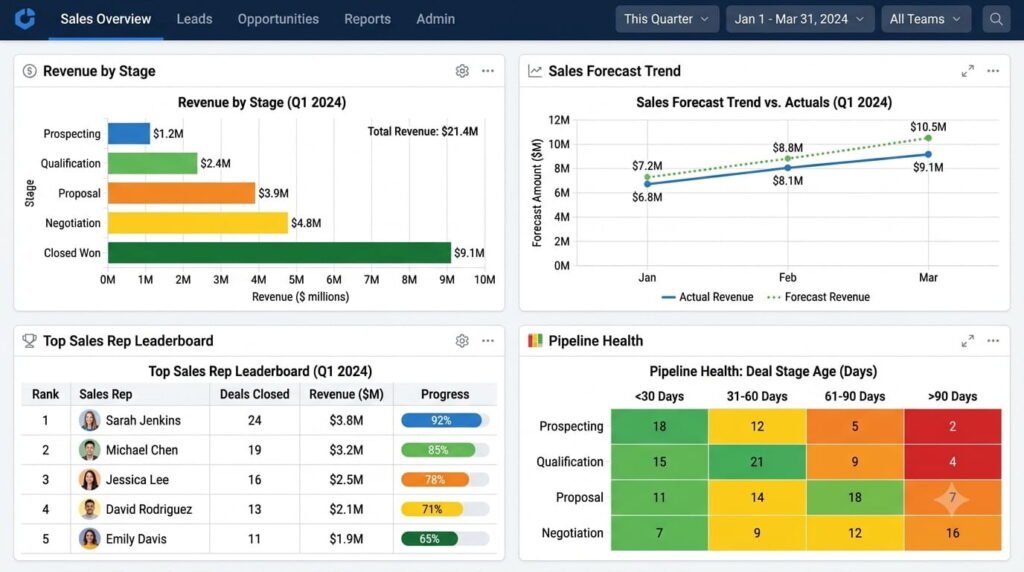1024x572 pixels.
Task: Open Sarah Jenkins sales rep entry
Action: pos(142,421)
